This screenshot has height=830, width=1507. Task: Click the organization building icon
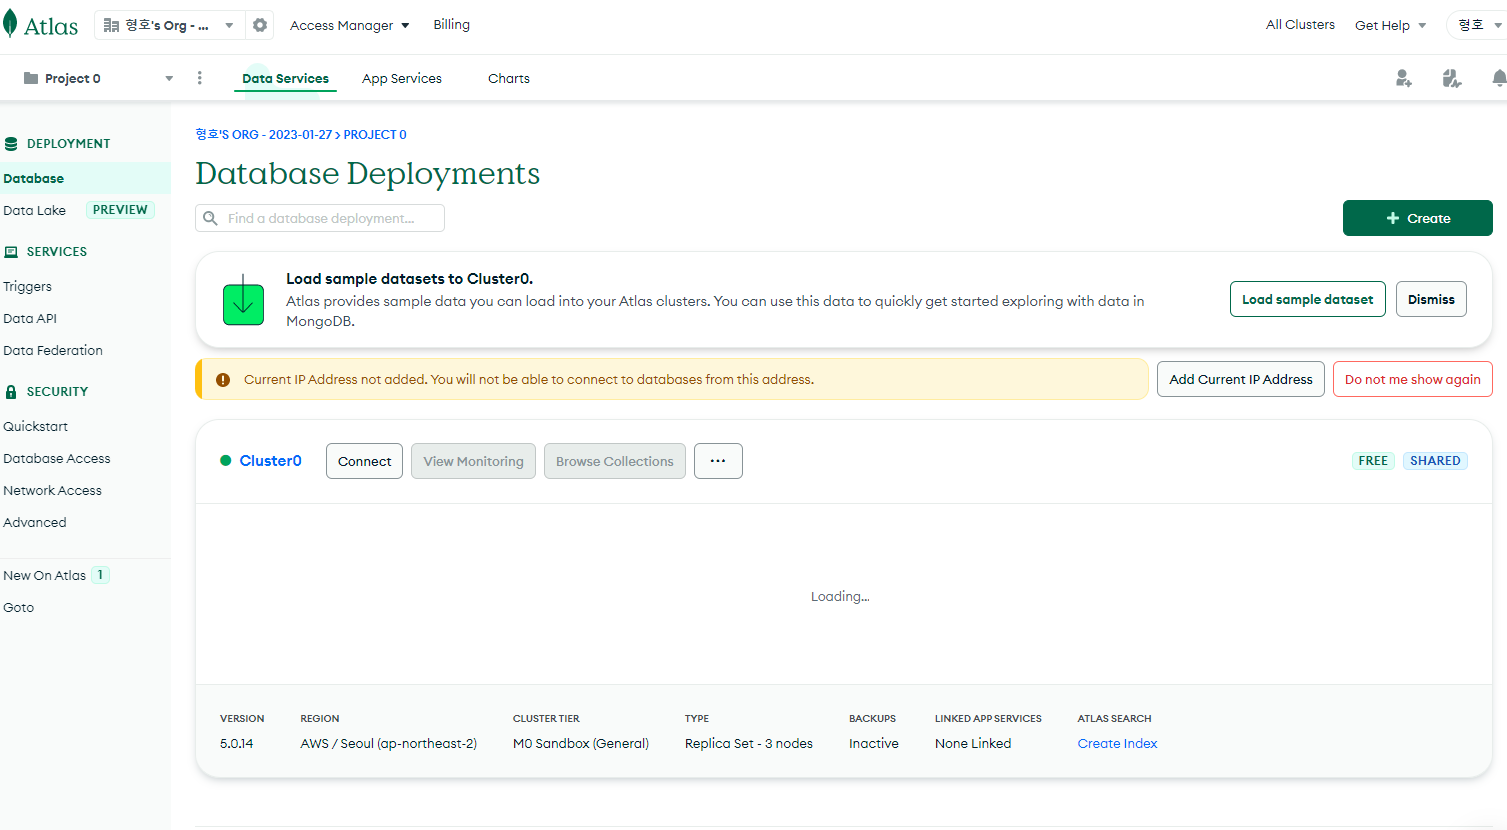click(111, 25)
